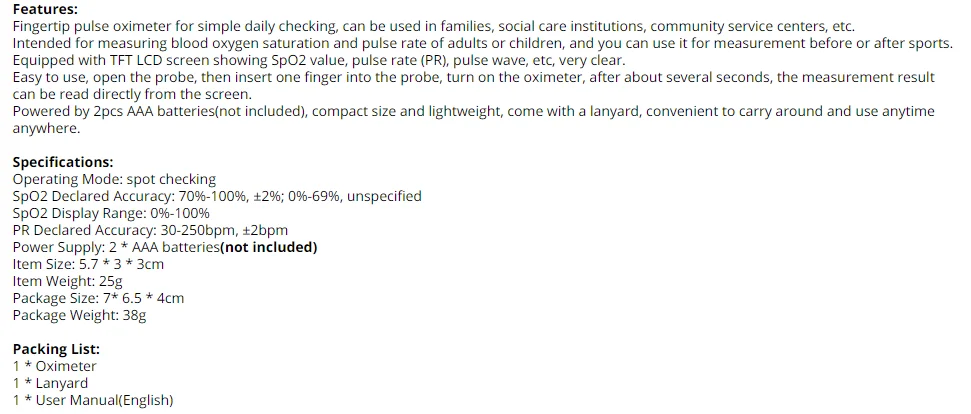Click the bold 'not included' text
The height and width of the screenshot is (414, 971).
(x=270, y=247)
